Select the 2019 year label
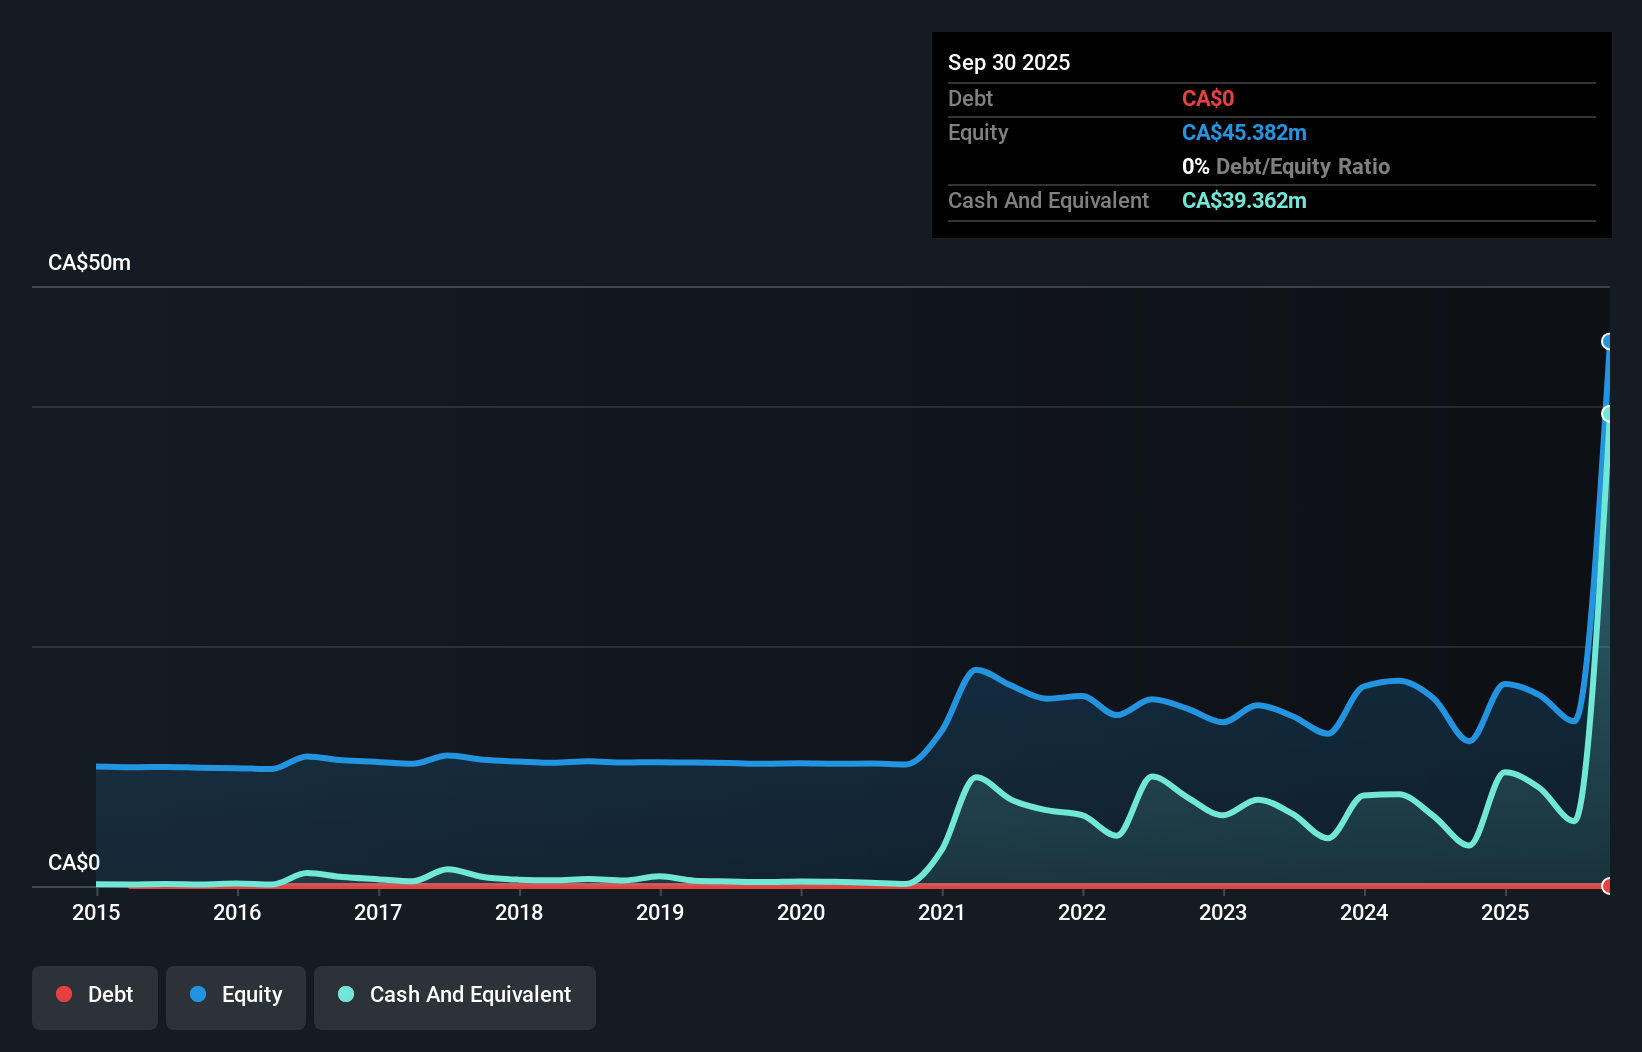Viewport: 1642px width, 1052px height. coord(660,912)
